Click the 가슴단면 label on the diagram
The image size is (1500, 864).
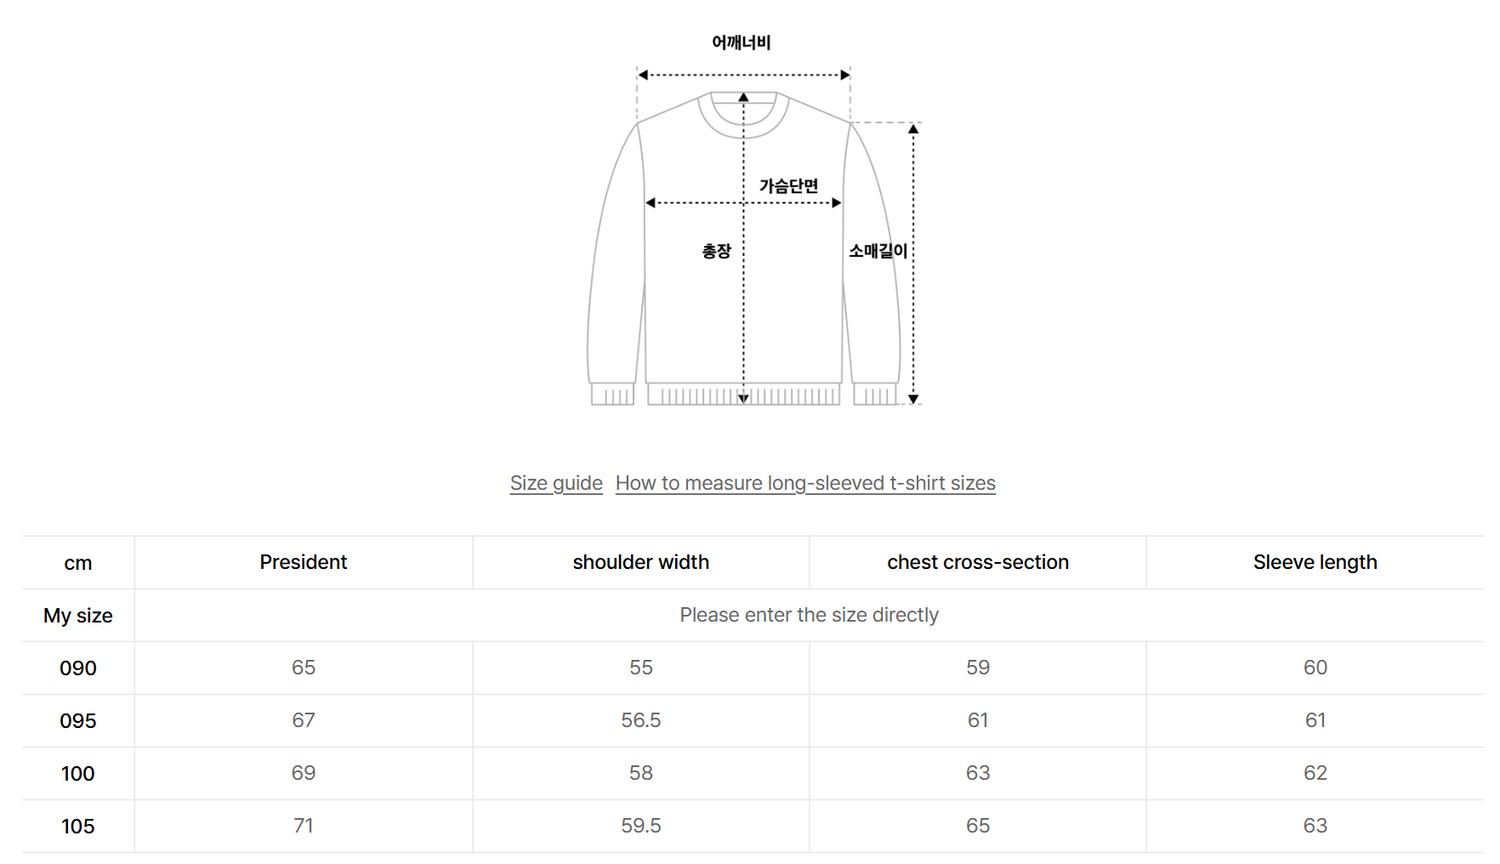[789, 186]
